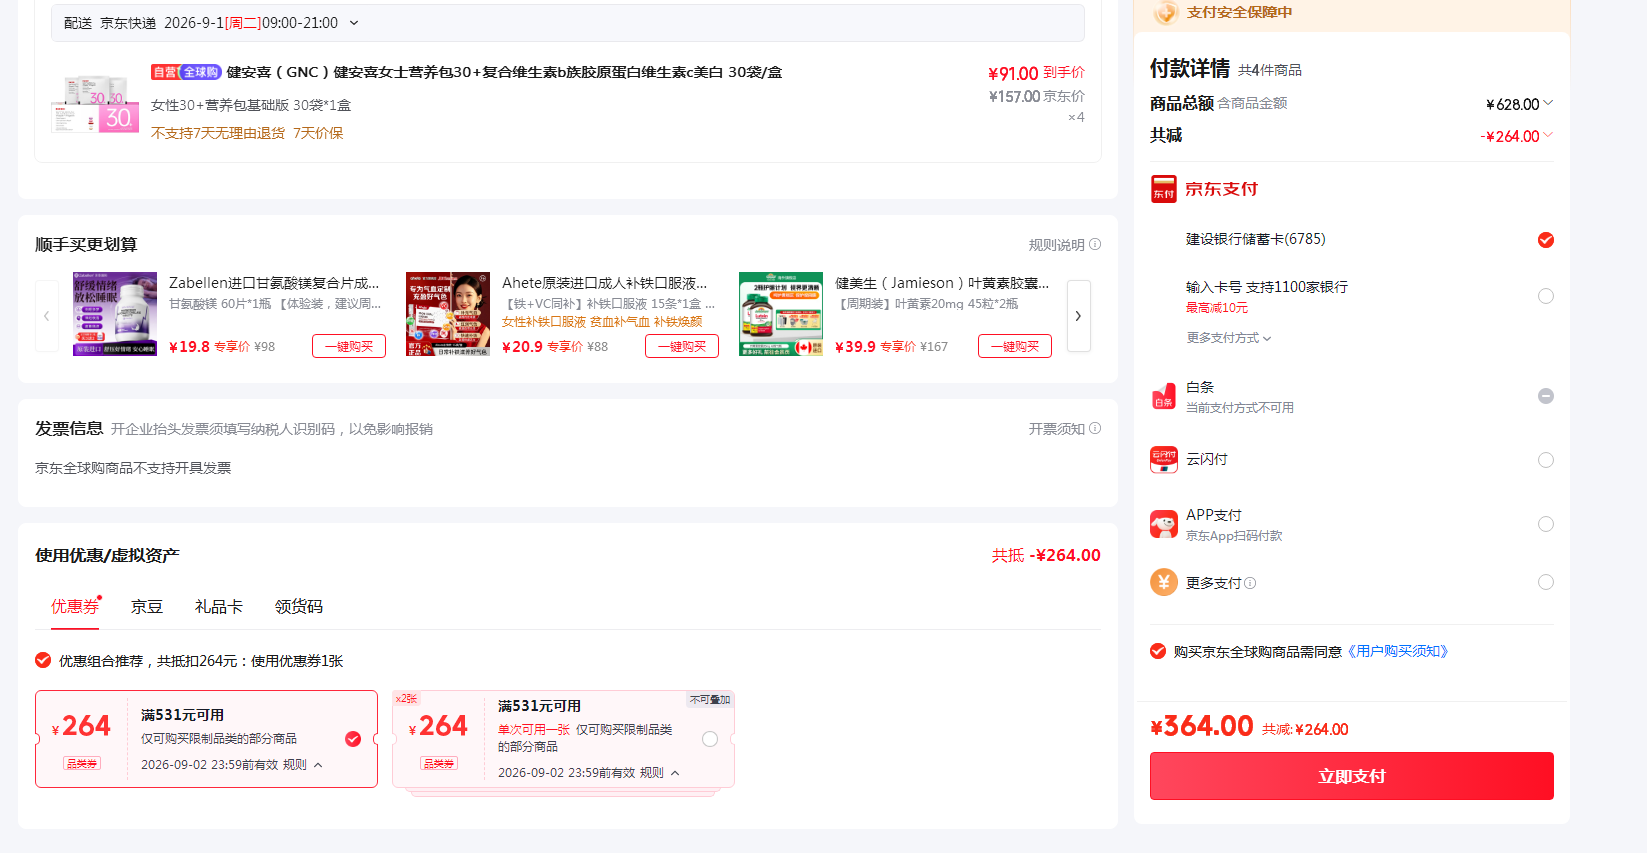Toggle the 优惠组合推荐 checkbox
The height and width of the screenshot is (862, 1647).
(43, 660)
